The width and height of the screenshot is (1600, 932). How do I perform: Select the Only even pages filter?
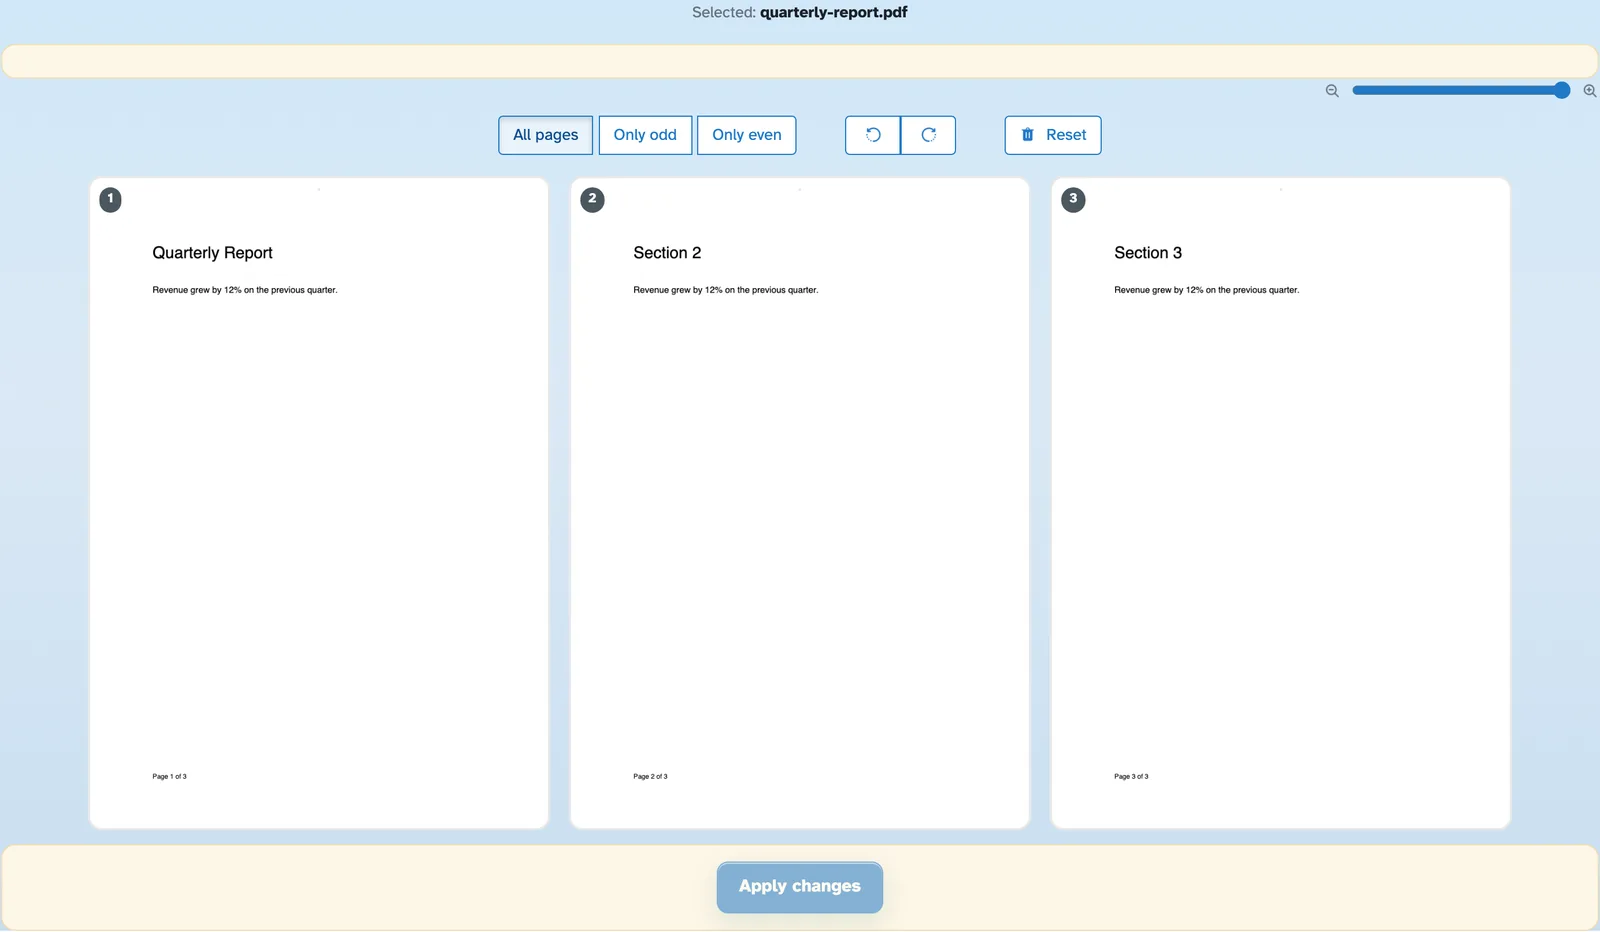[x=746, y=135]
